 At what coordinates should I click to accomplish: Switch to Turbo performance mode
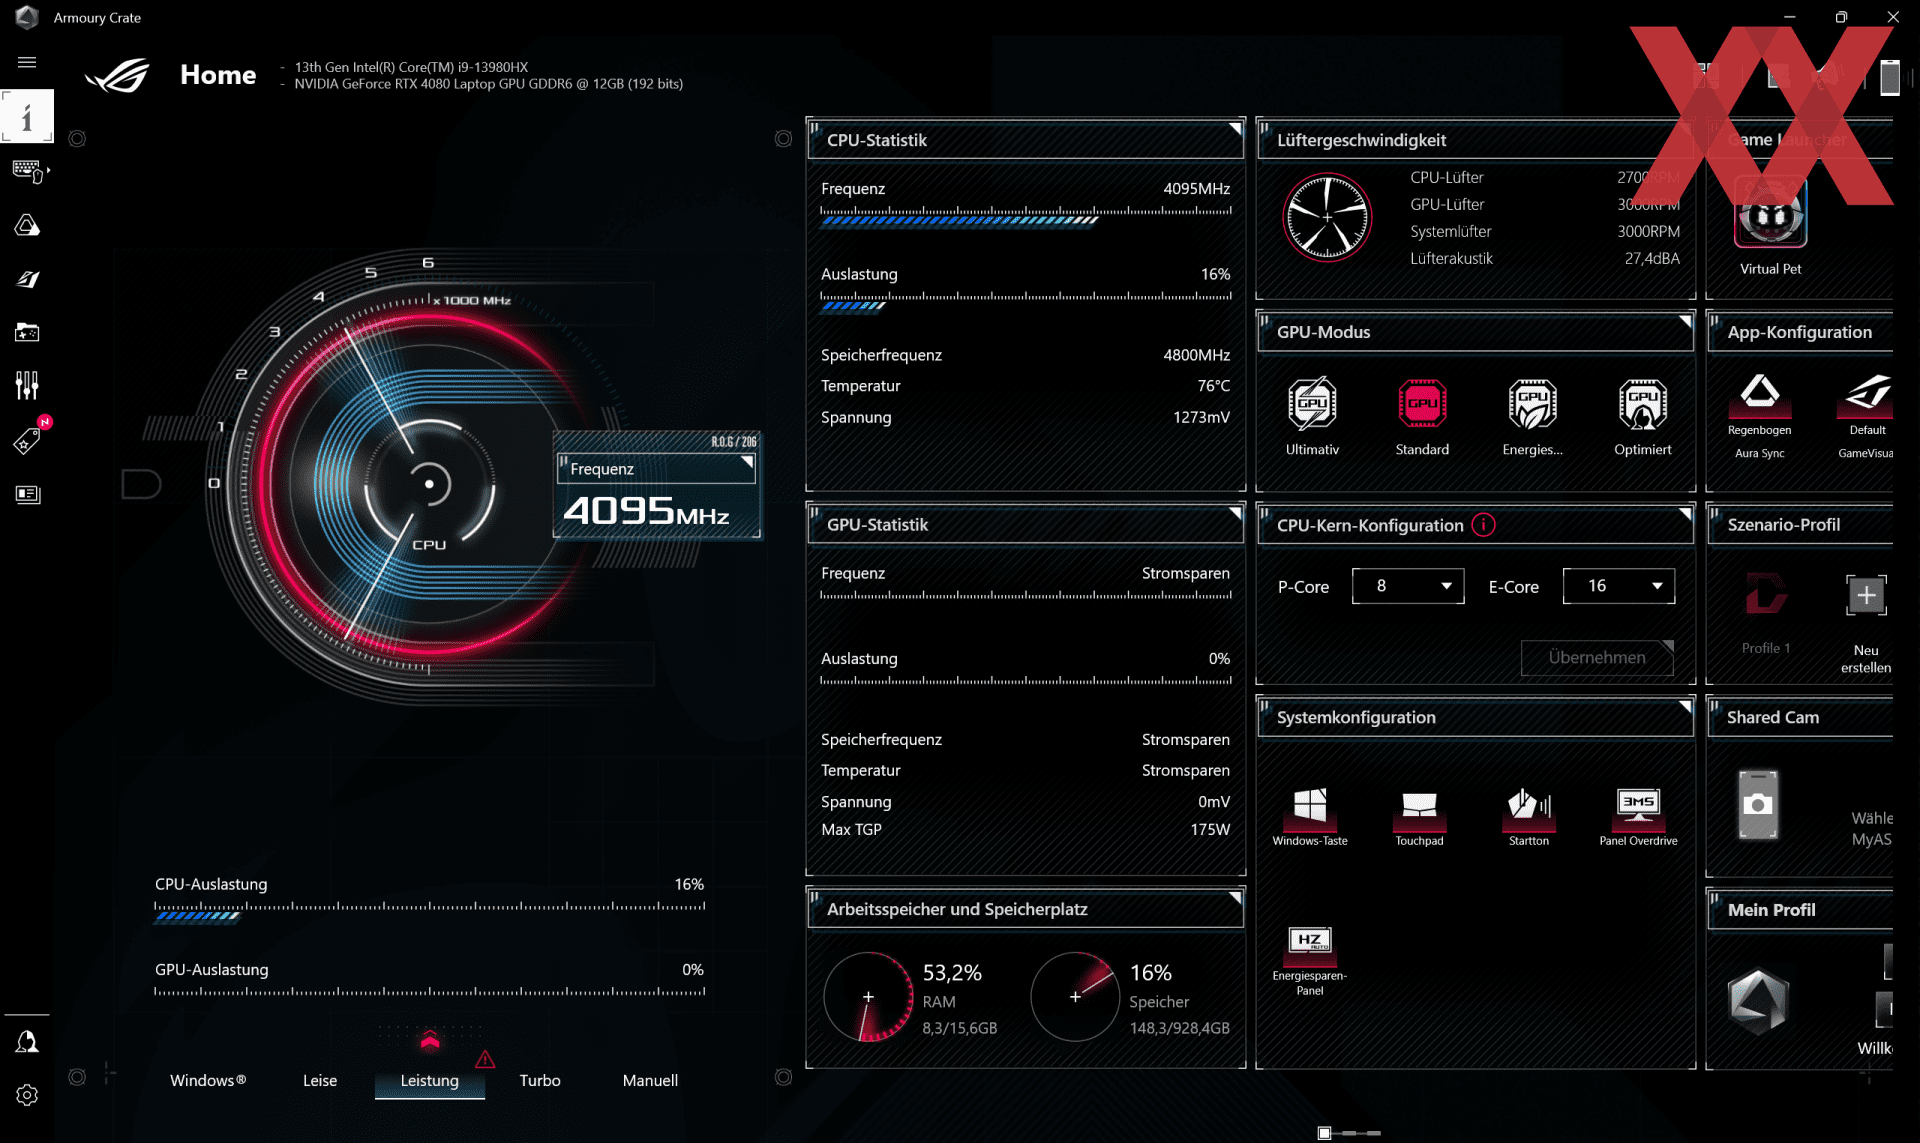(x=540, y=1080)
